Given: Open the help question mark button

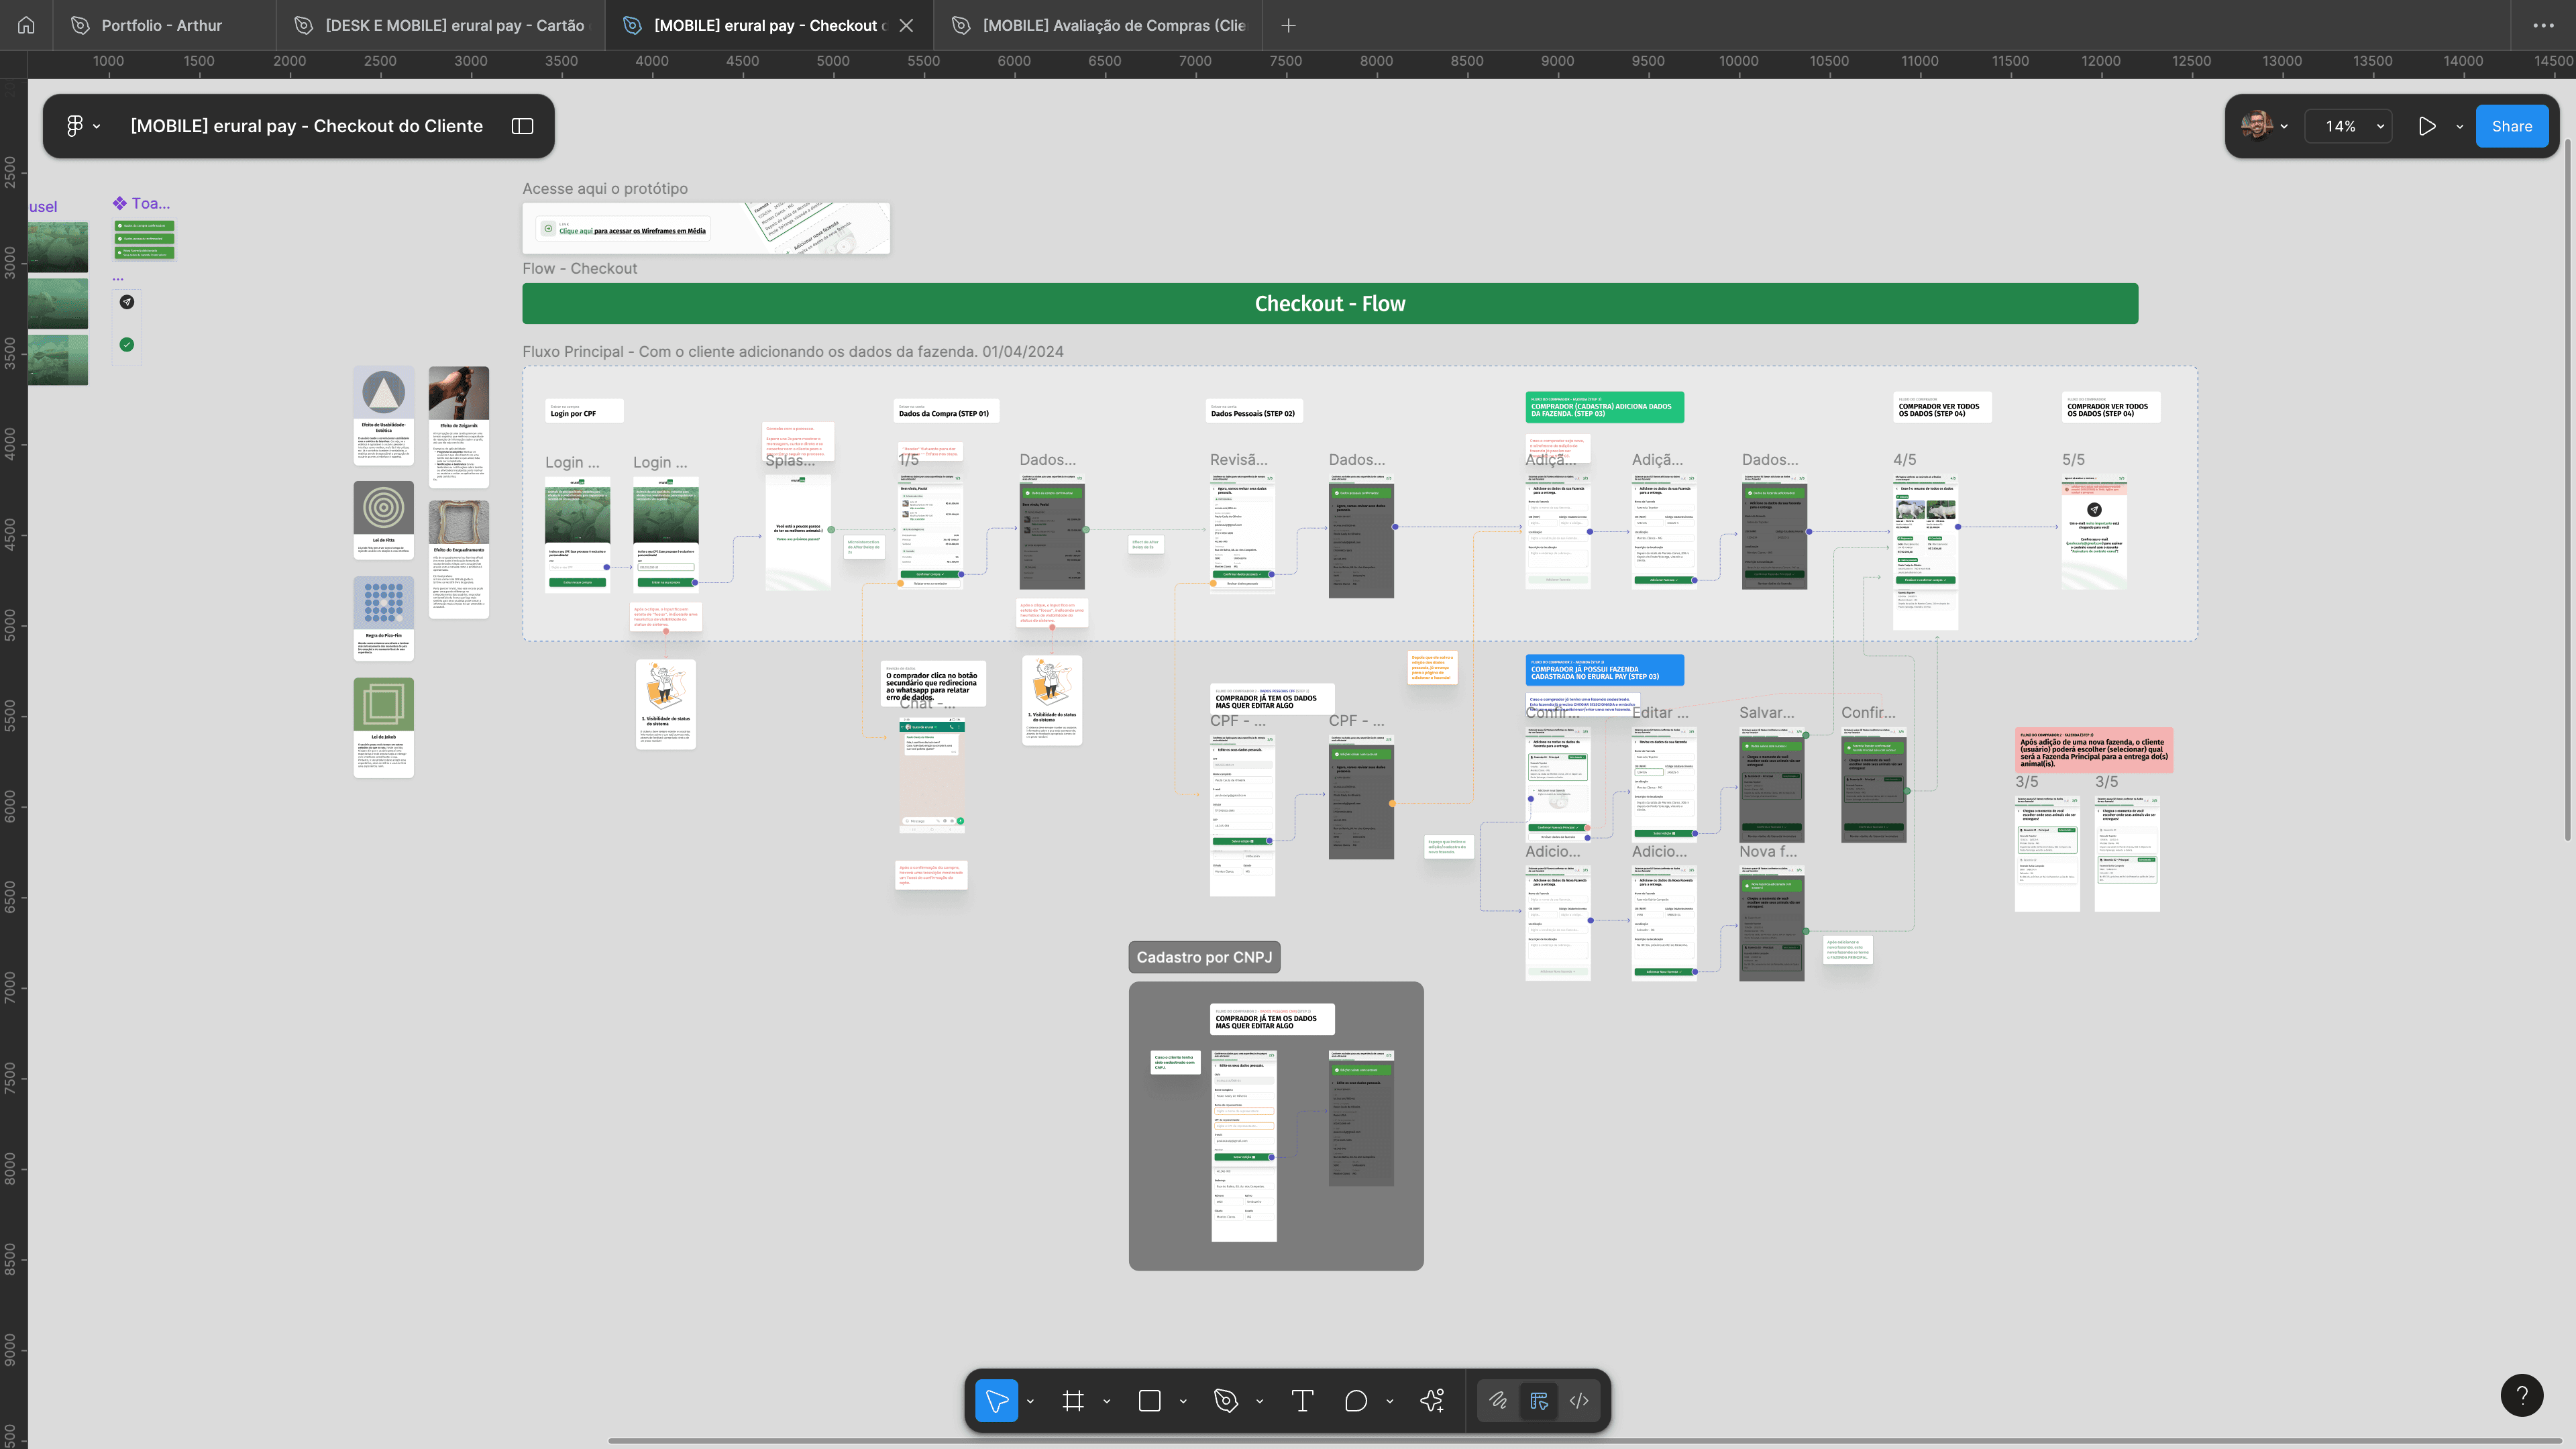Looking at the screenshot, I should coord(2521,1395).
